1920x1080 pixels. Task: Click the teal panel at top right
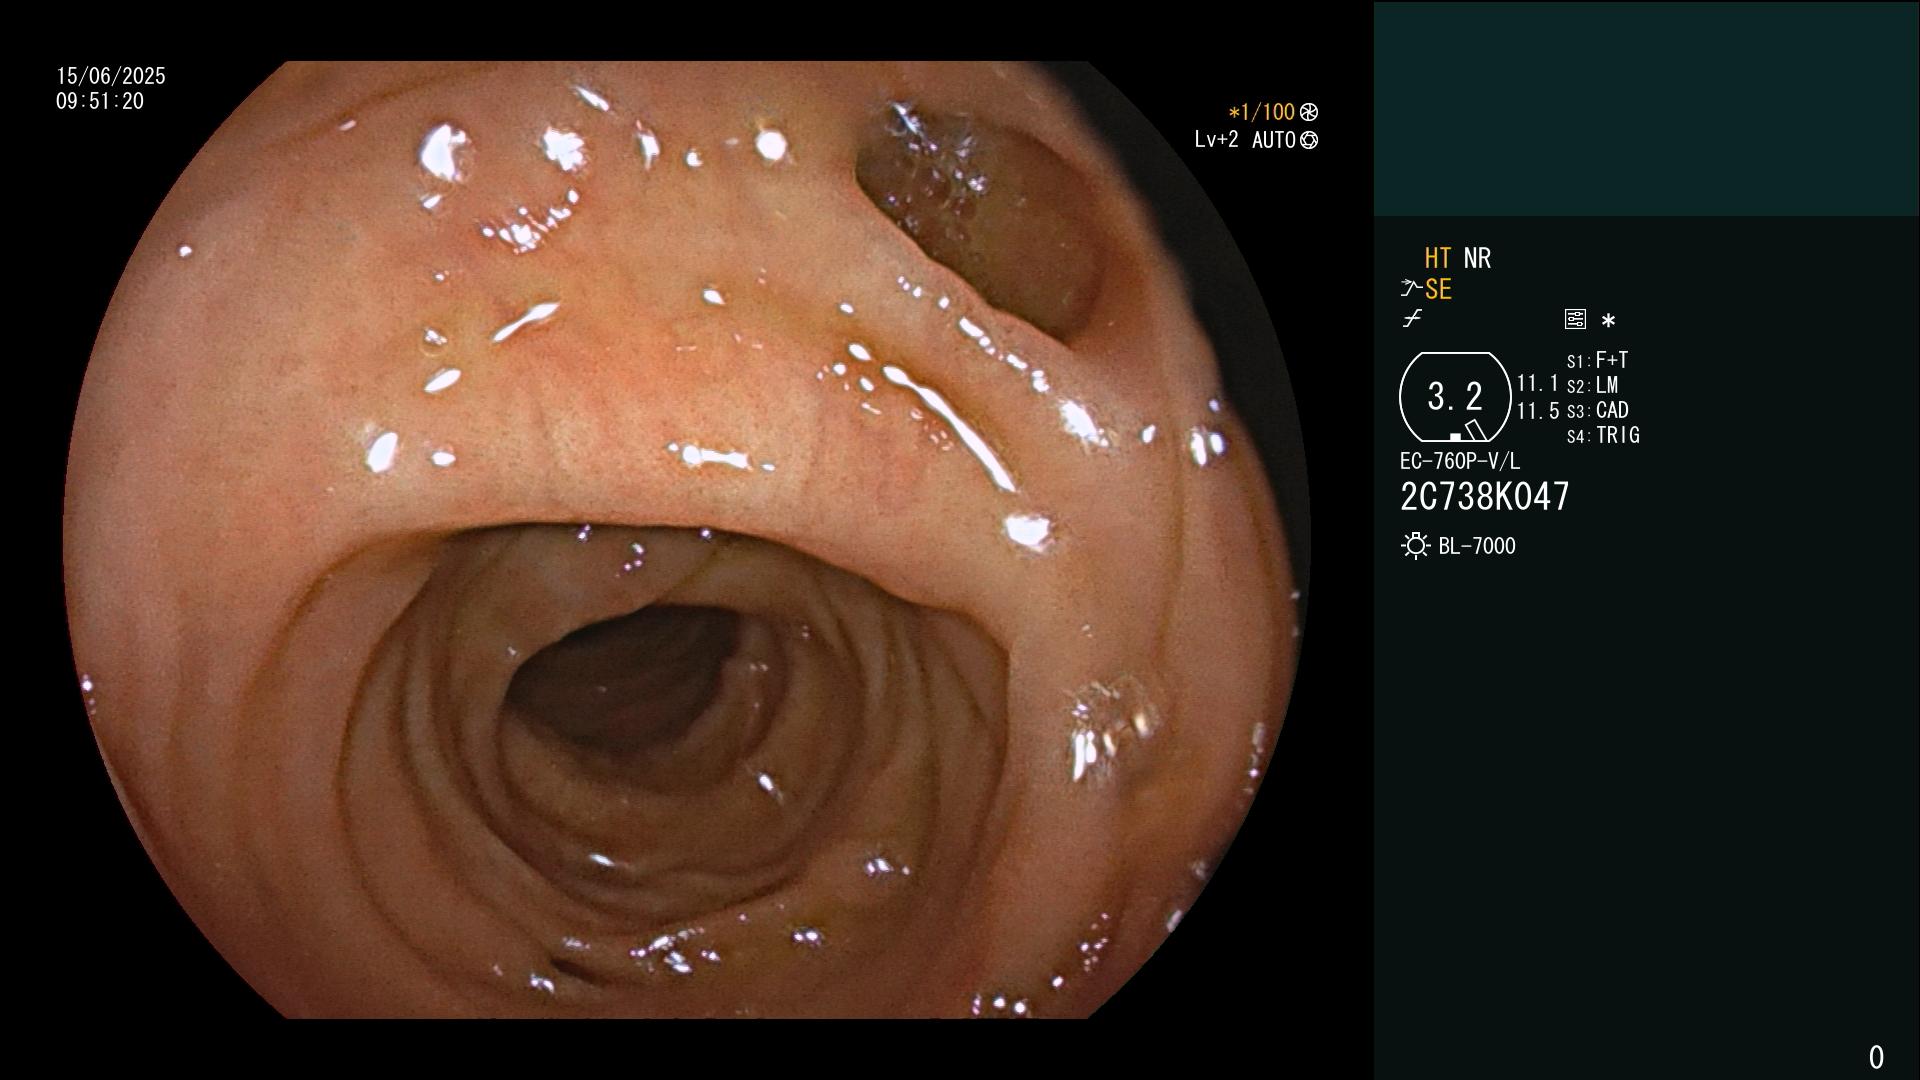(1646, 108)
